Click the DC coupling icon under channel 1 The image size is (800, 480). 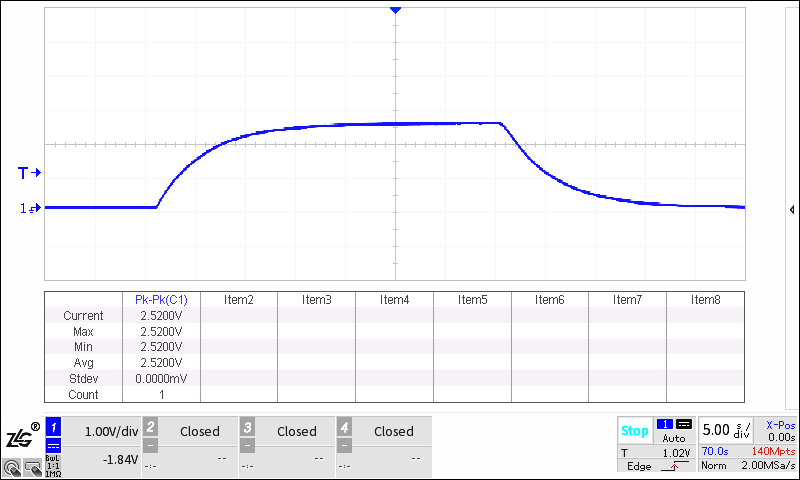(x=54, y=444)
